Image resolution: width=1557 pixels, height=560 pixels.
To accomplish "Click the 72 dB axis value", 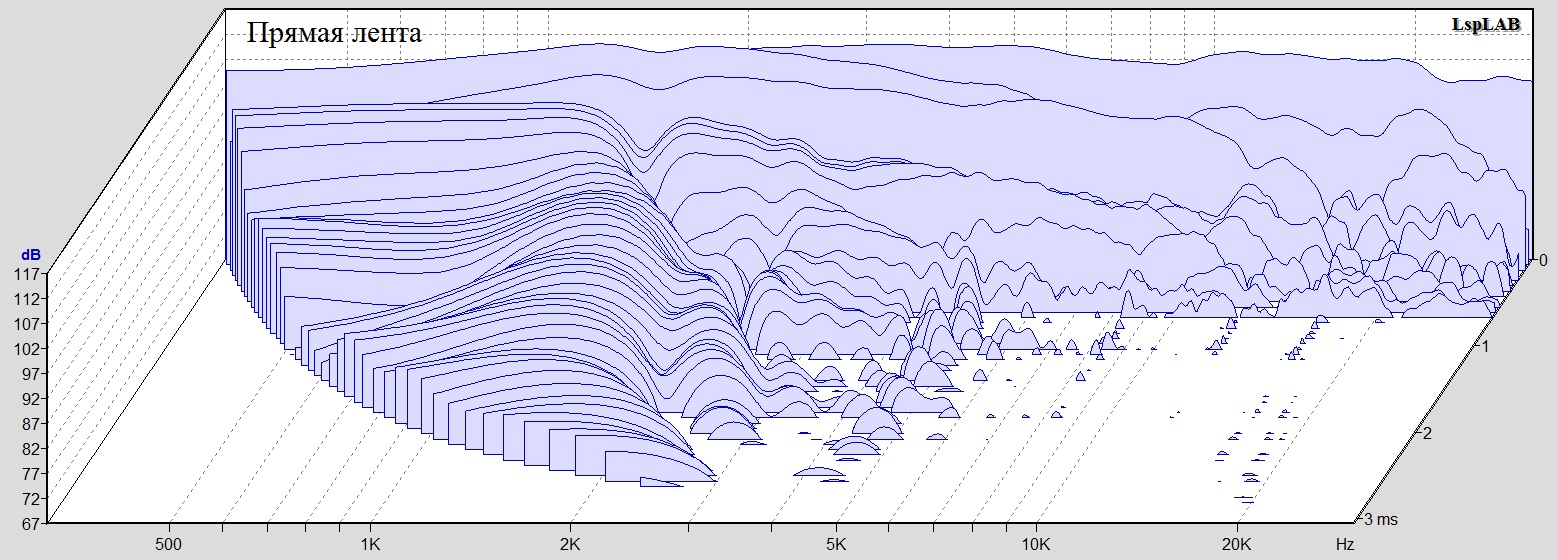I will 32,498.
